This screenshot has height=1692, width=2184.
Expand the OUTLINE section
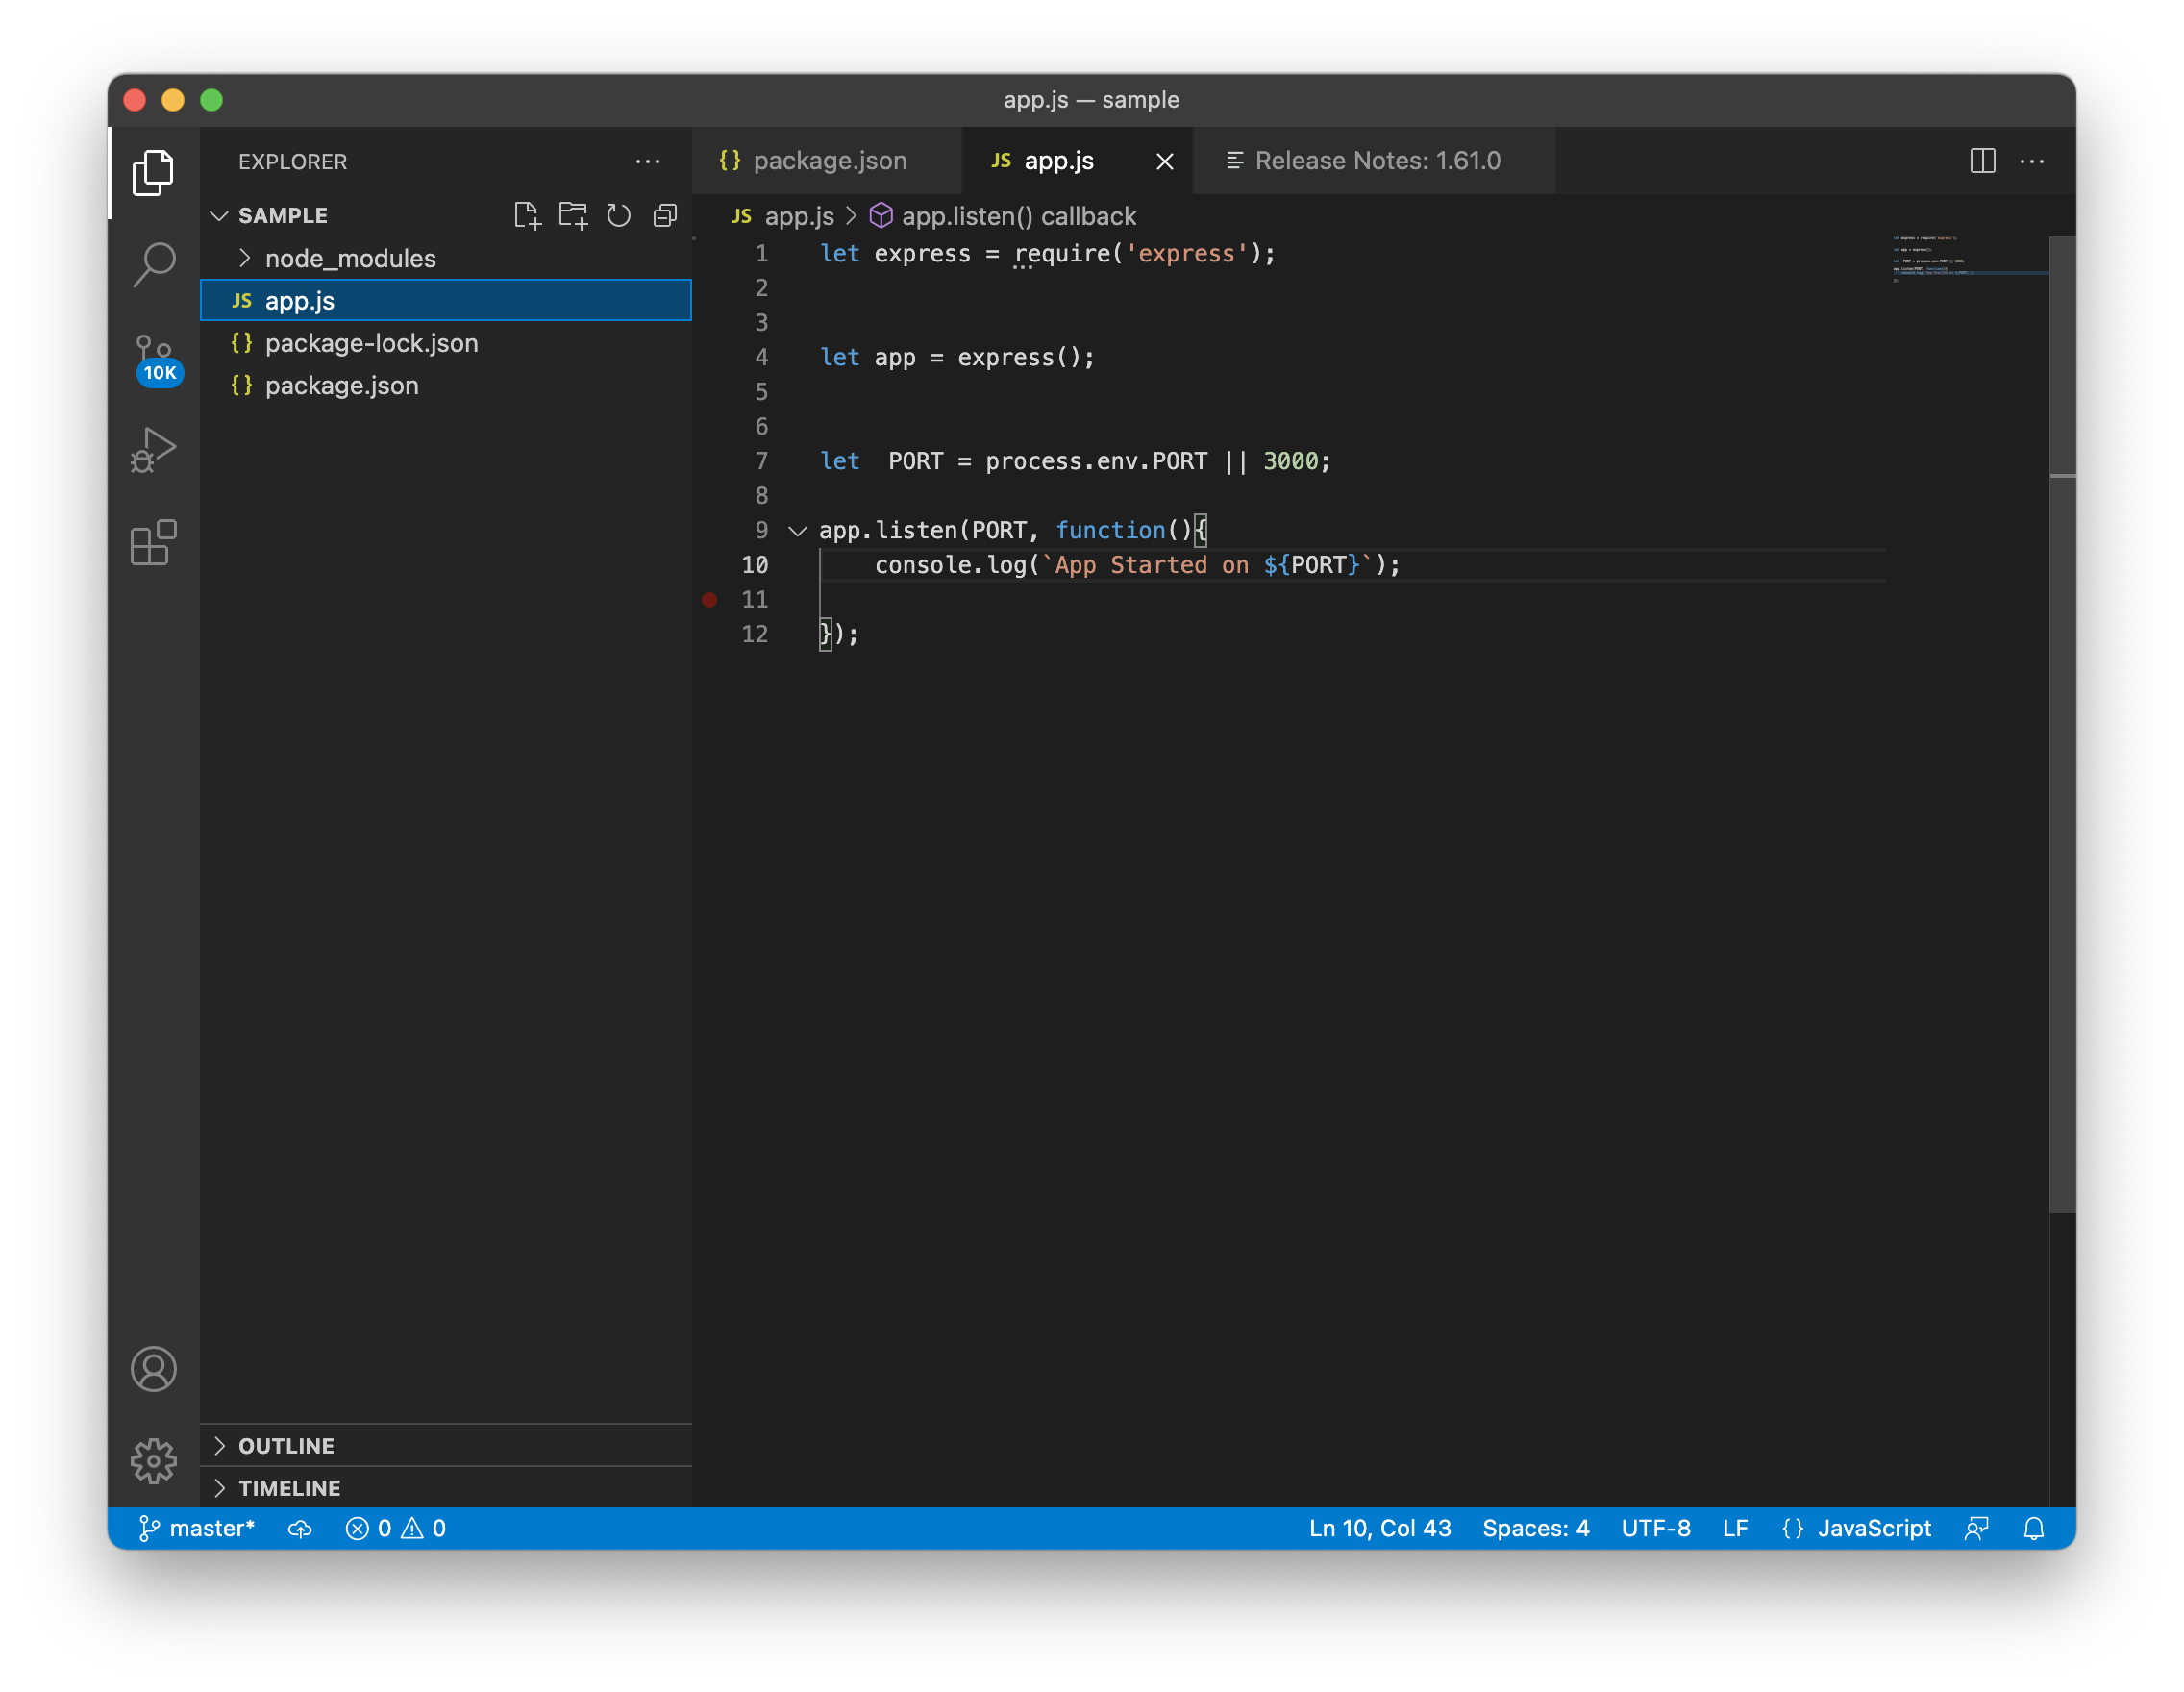coord(286,1446)
